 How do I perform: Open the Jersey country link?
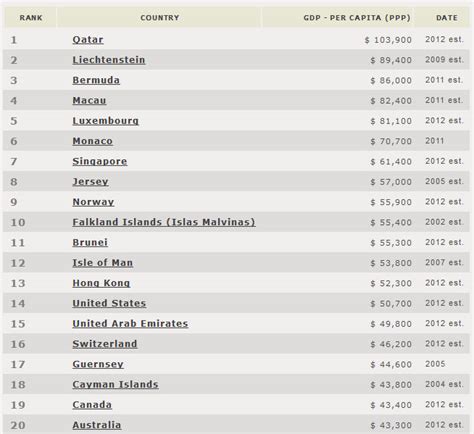click(90, 182)
